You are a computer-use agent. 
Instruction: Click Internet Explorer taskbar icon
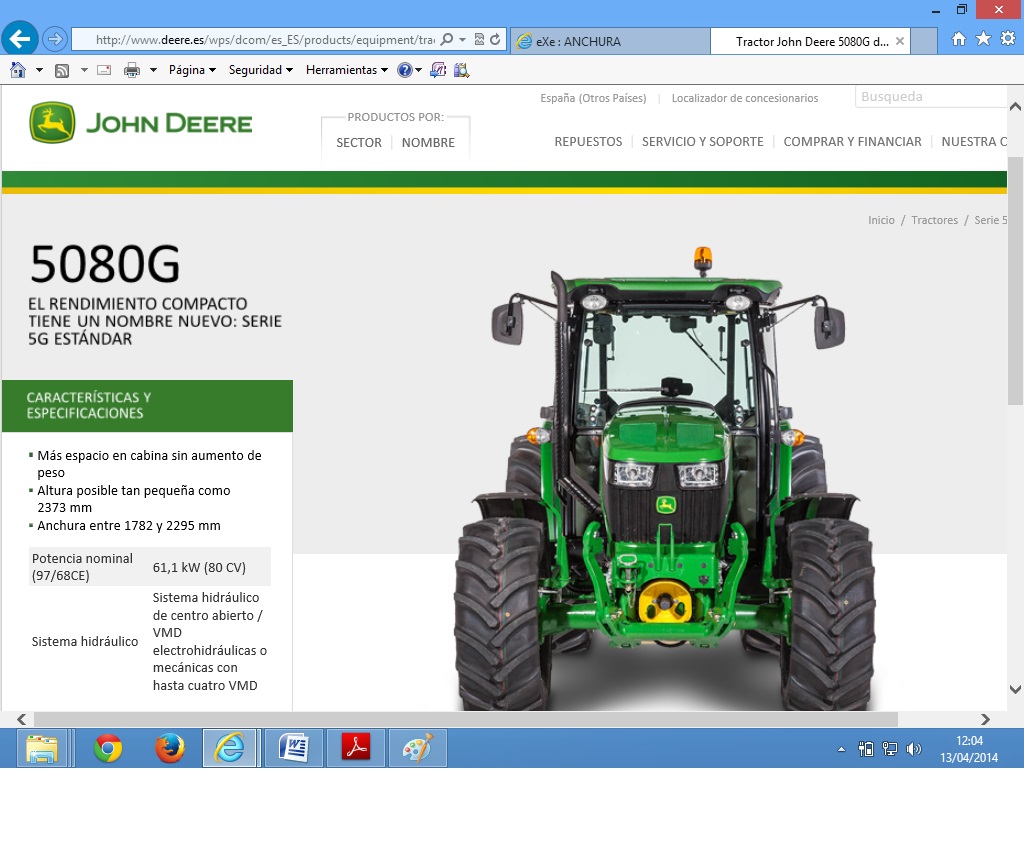coord(230,748)
